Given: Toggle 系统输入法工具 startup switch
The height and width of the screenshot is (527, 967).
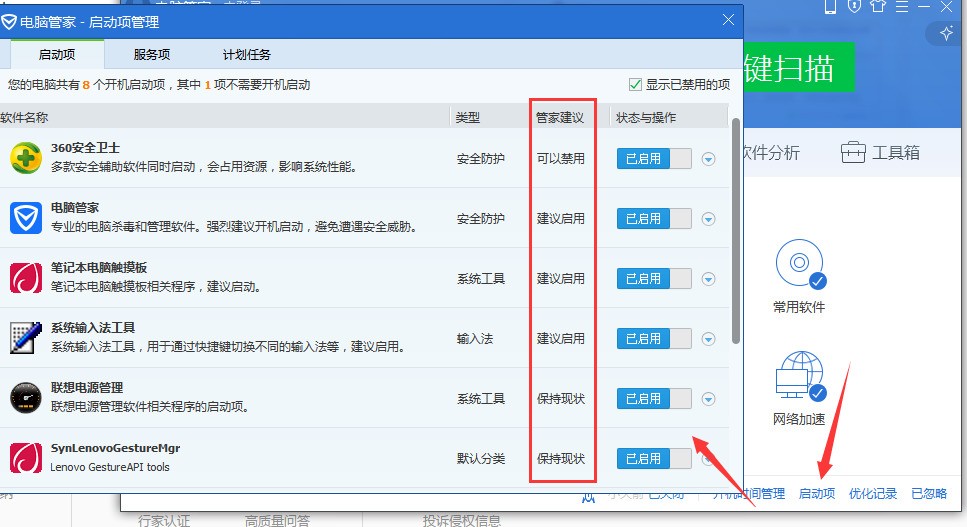Looking at the screenshot, I should [654, 338].
